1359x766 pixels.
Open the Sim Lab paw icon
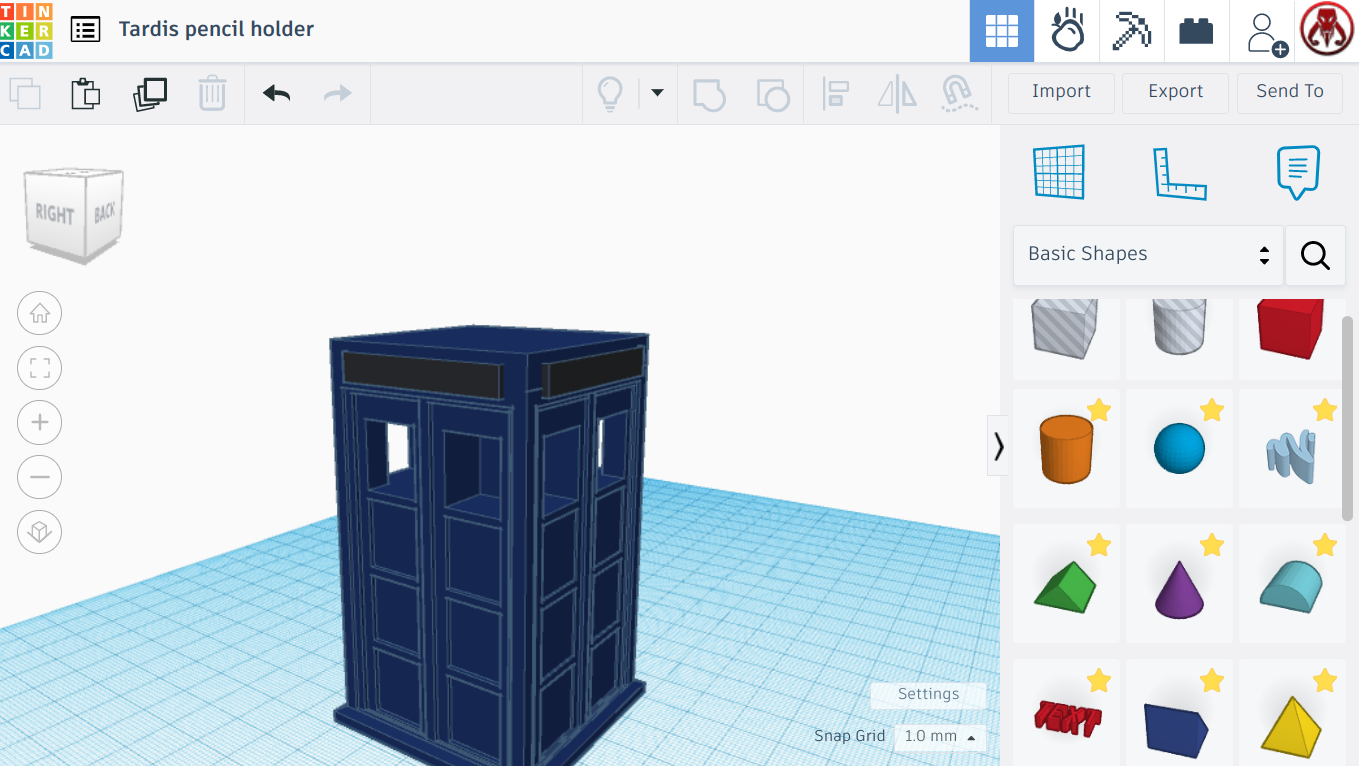point(1067,31)
